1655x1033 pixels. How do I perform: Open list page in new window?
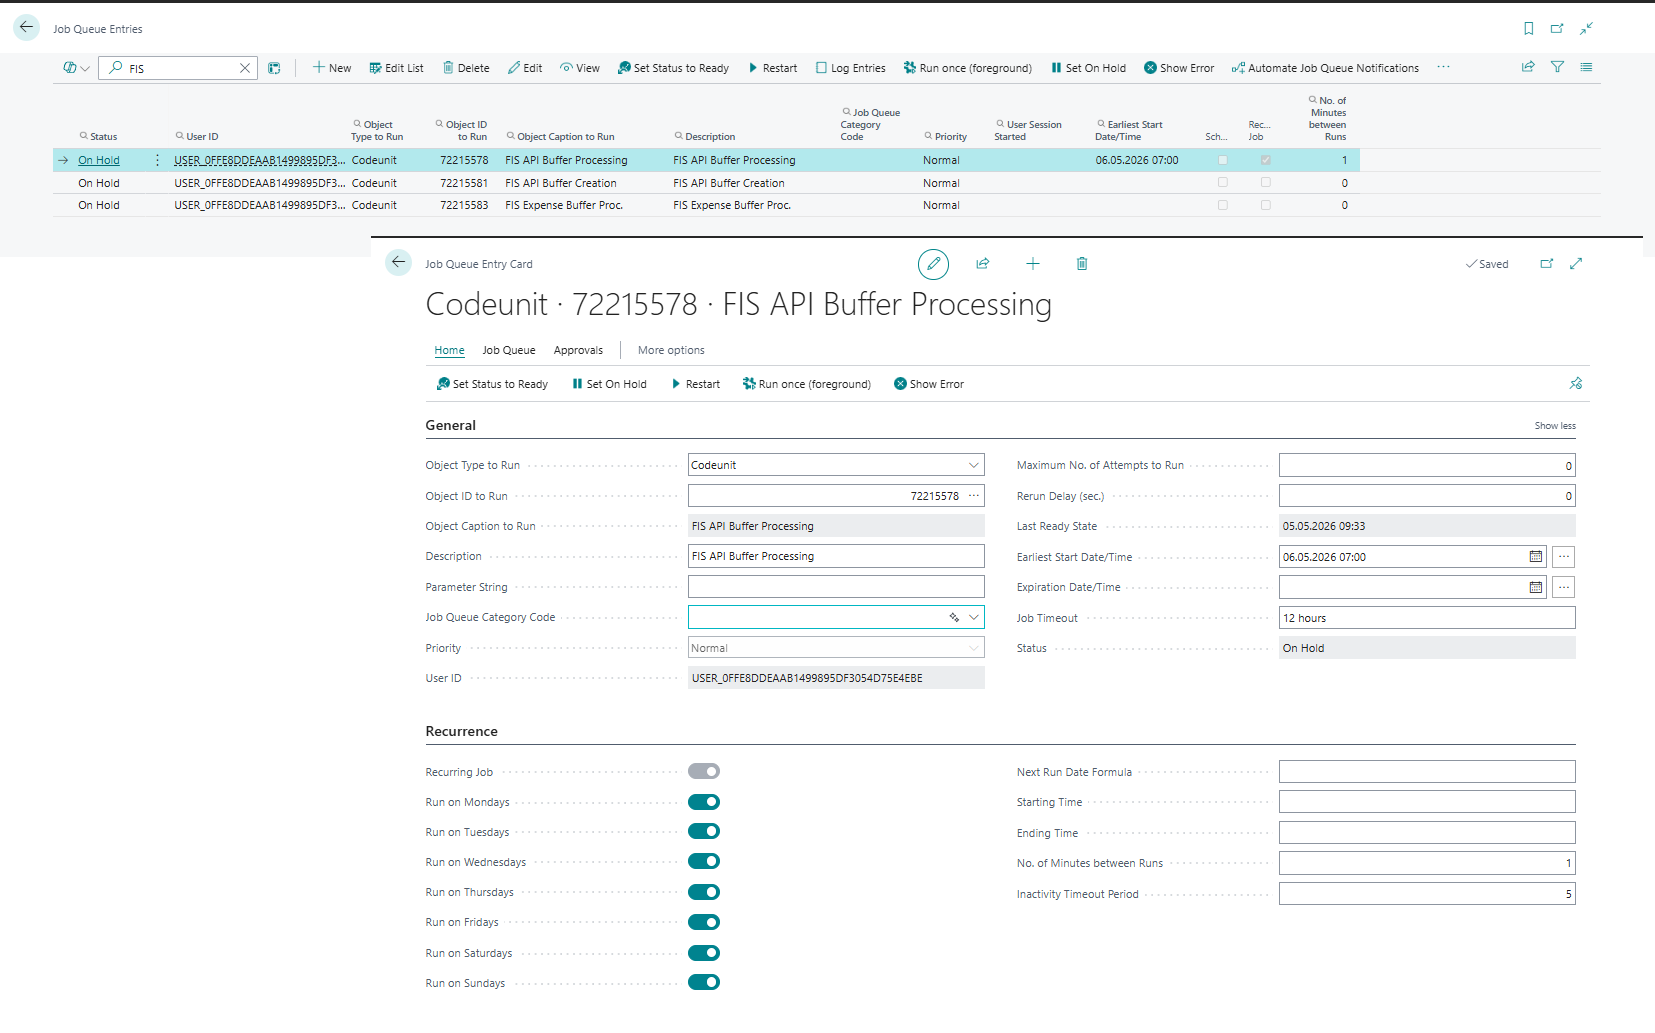1557,29
